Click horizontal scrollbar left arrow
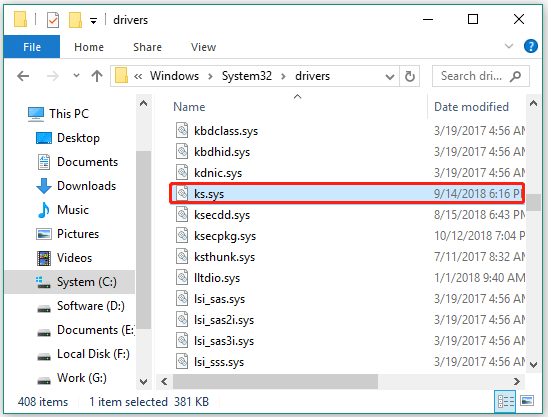This screenshot has height=417, width=548. coord(164,381)
